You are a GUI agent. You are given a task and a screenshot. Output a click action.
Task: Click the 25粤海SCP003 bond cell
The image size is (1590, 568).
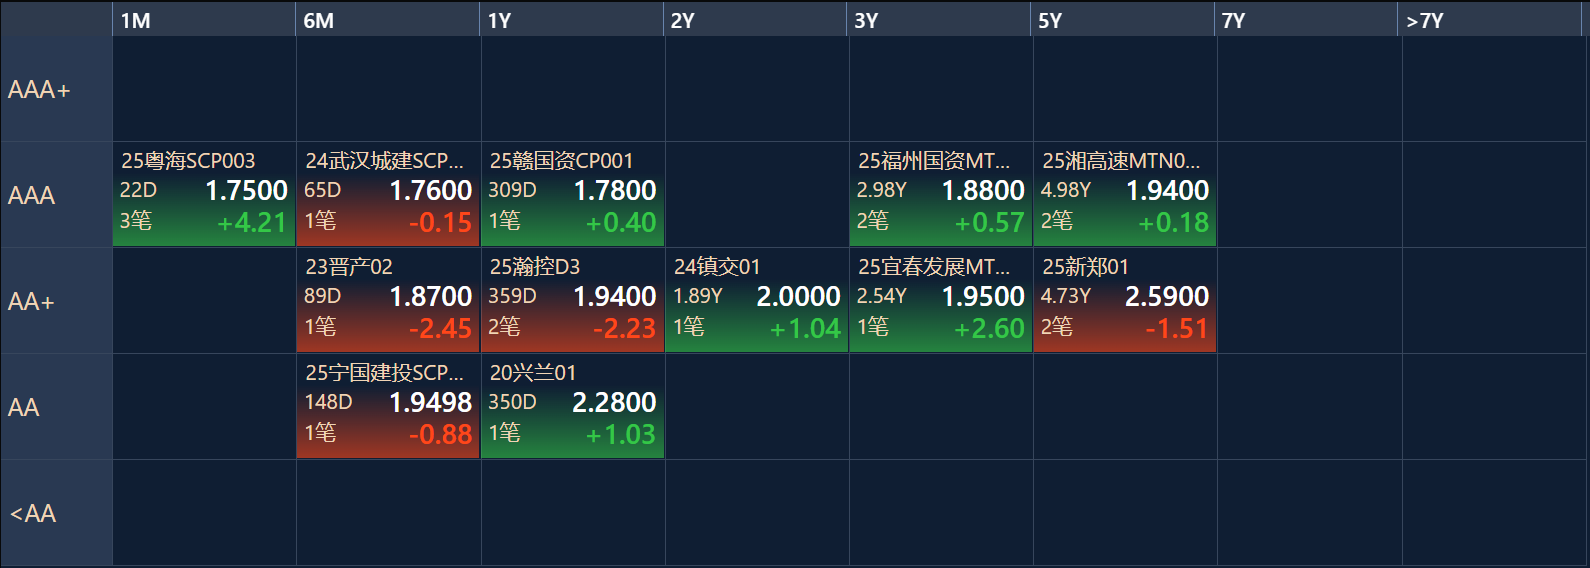point(204,194)
